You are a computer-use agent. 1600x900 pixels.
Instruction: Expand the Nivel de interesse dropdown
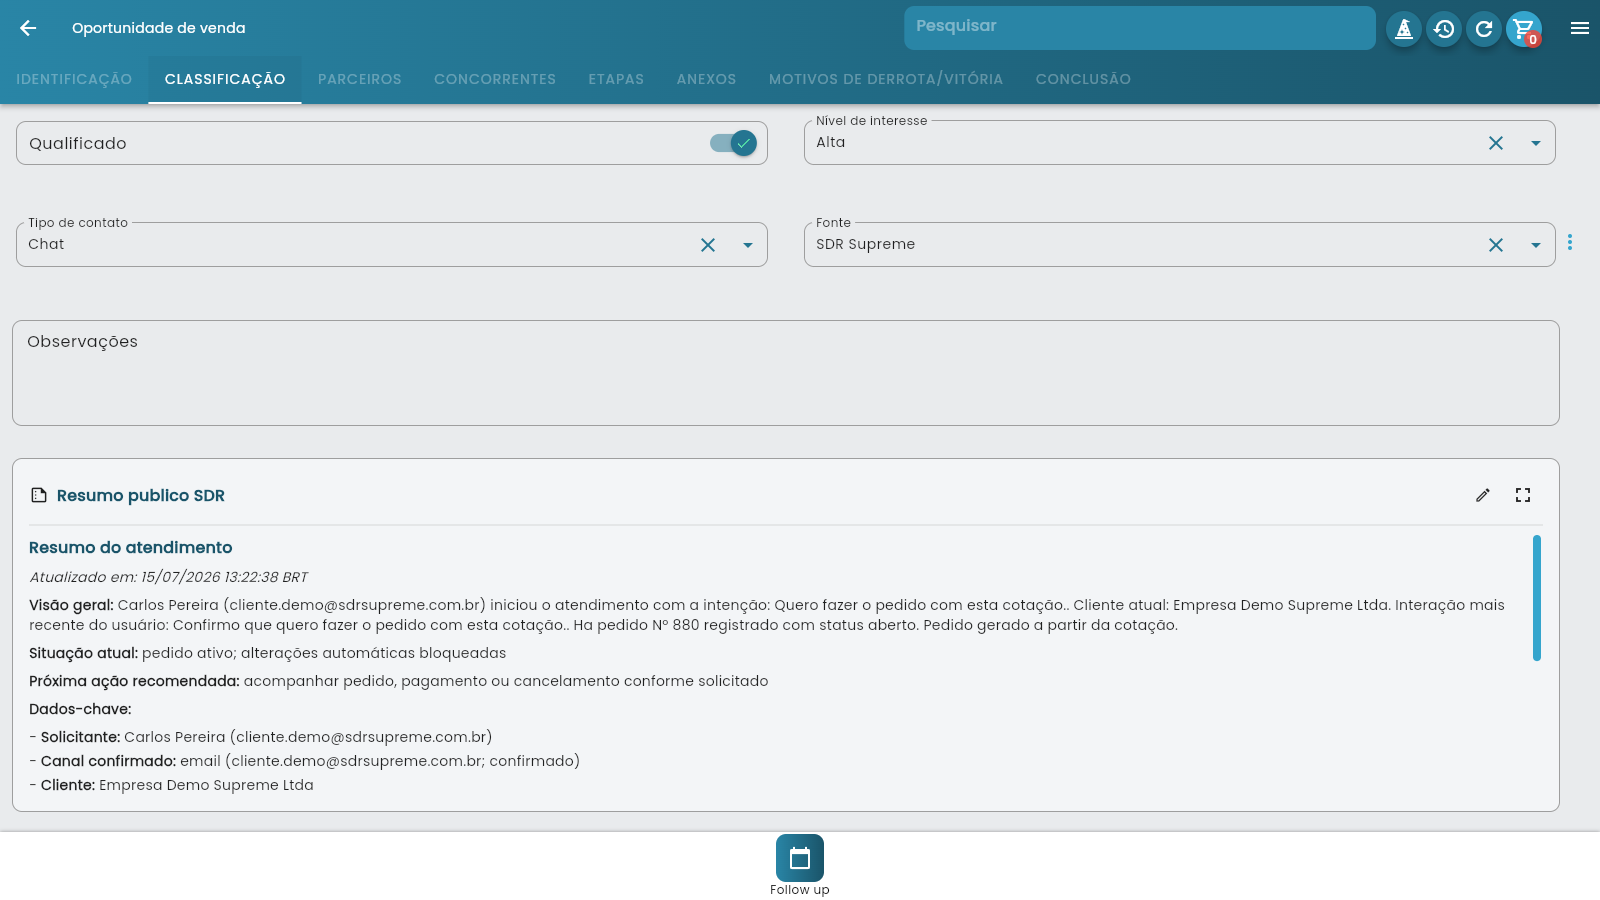(1536, 143)
